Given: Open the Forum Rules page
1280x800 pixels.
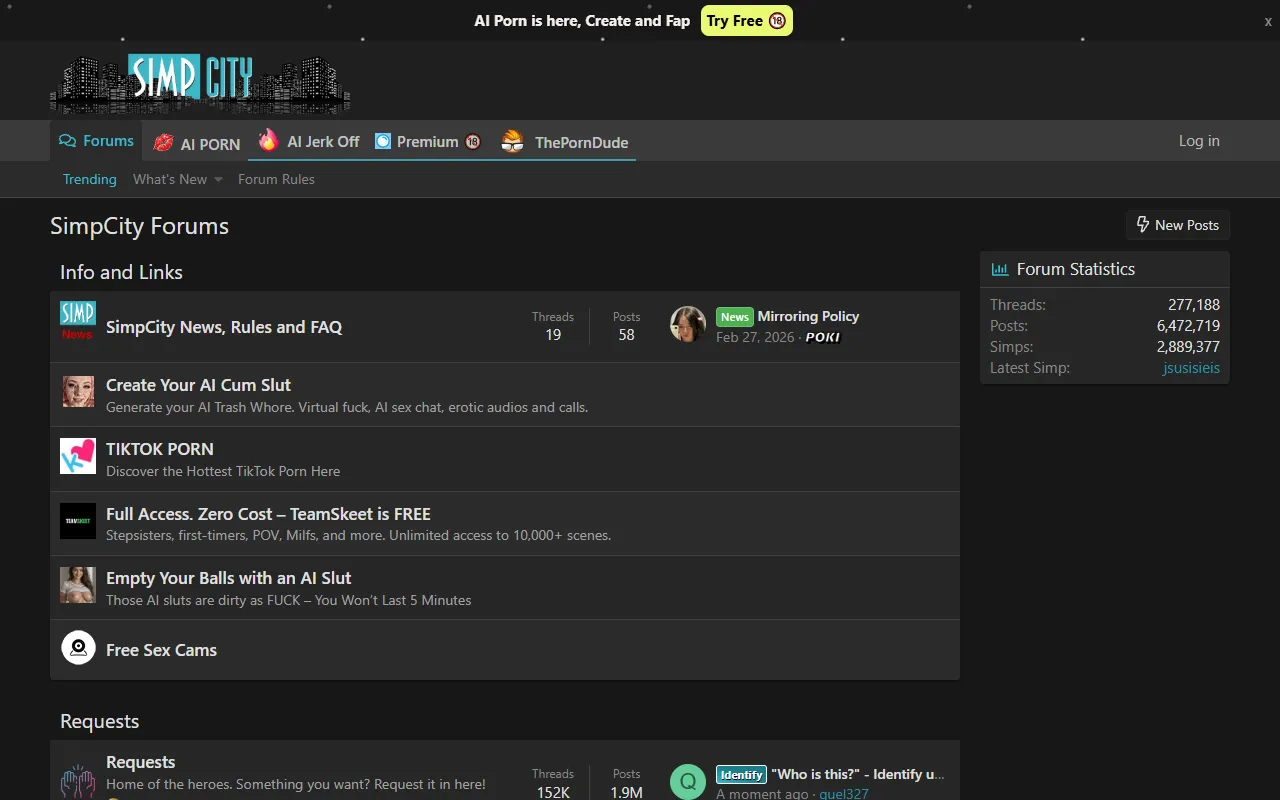Looking at the screenshot, I should 276,179.
